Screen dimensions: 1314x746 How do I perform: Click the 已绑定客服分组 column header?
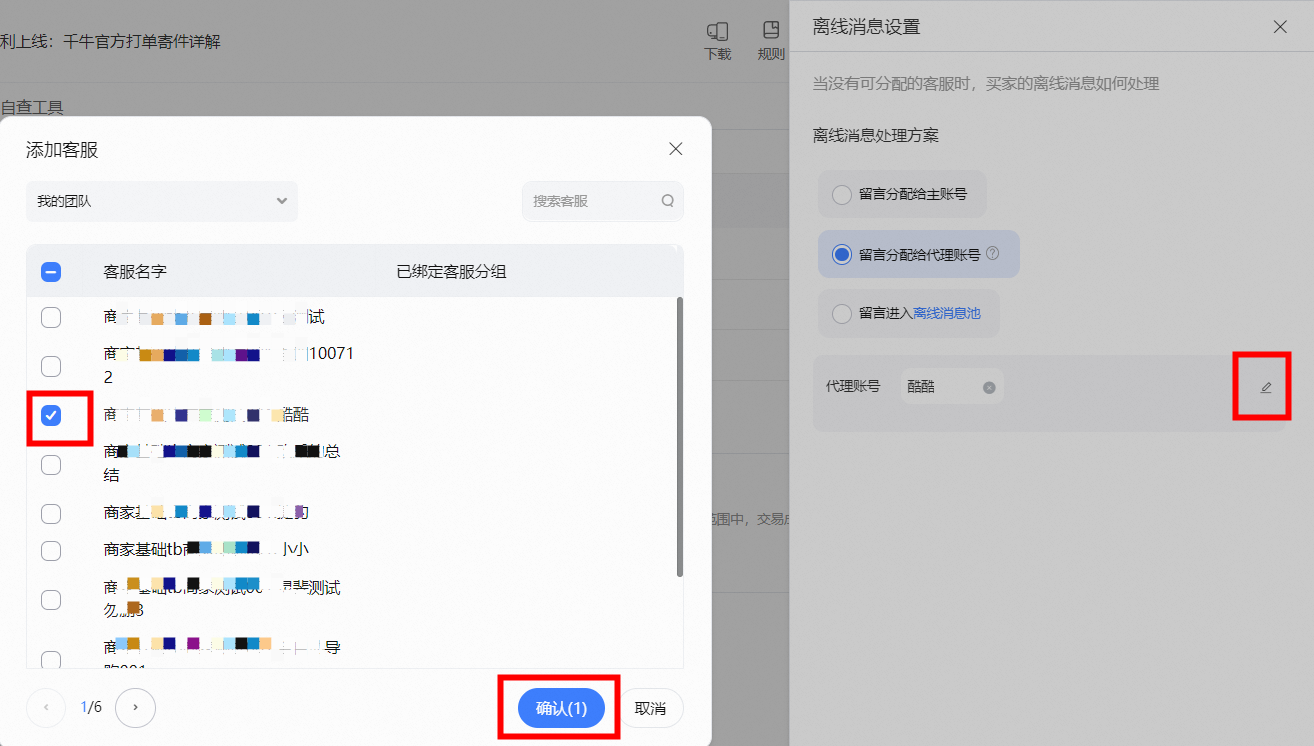pyautogui.click(x=451, y=271)
